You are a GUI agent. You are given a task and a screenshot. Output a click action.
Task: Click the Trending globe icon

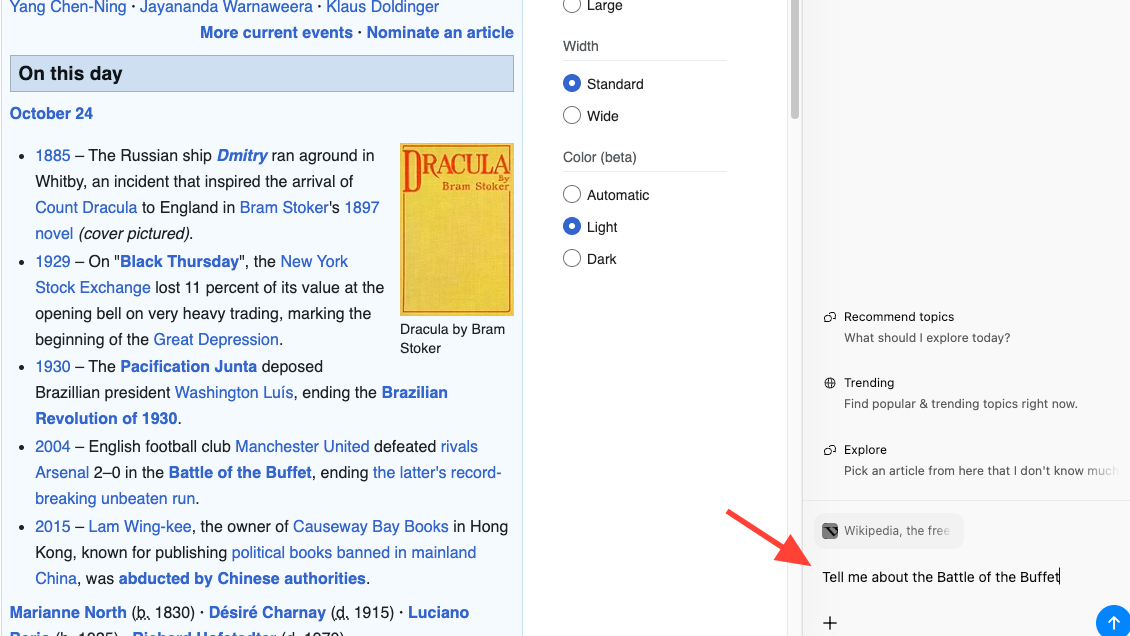point(830,383)
